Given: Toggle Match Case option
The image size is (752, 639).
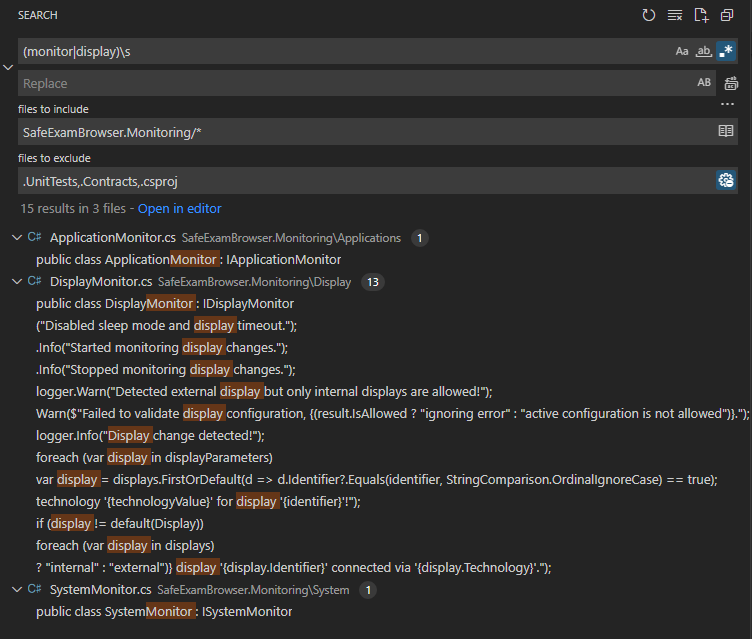Looking at the screenshot, I should tap(682, 51).
